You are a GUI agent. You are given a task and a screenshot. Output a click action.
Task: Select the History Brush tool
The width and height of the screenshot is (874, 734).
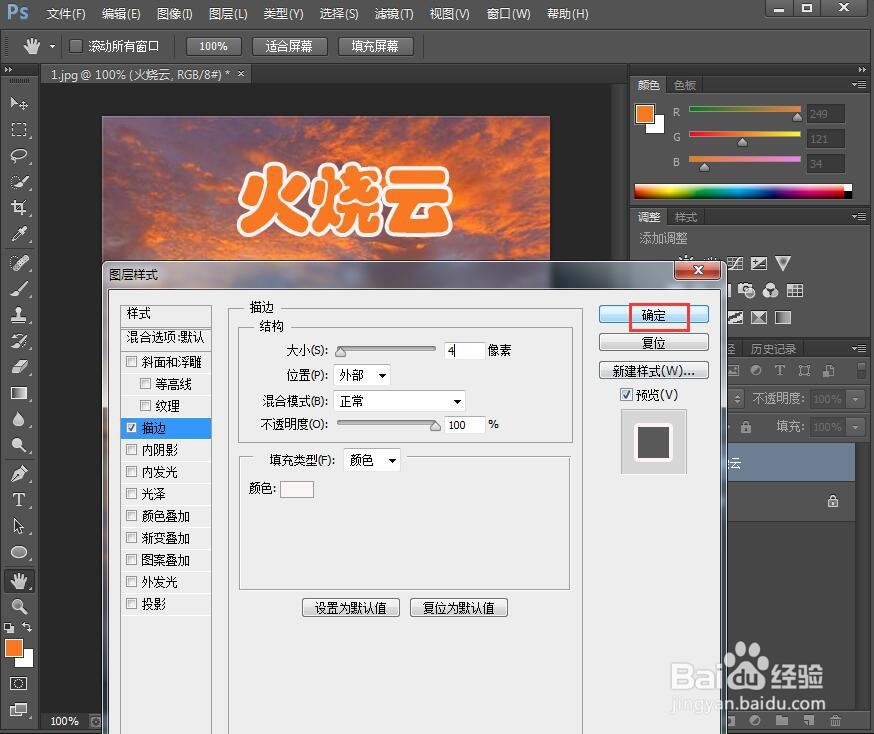(x=19, y=341)
